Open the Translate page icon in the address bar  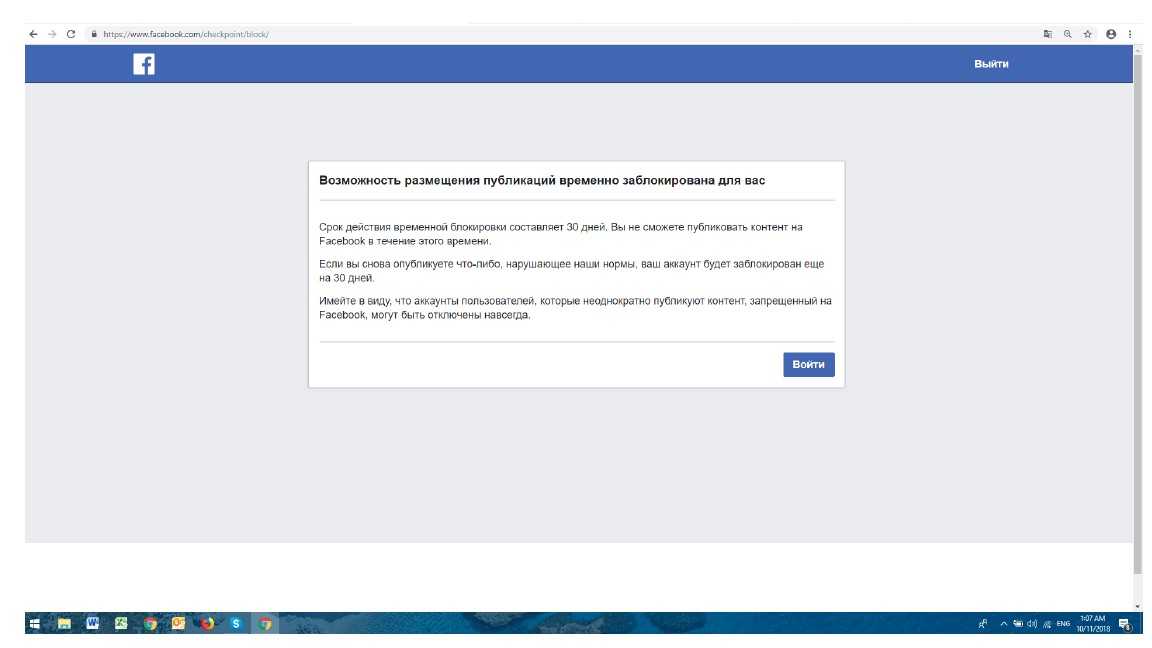1048,35
